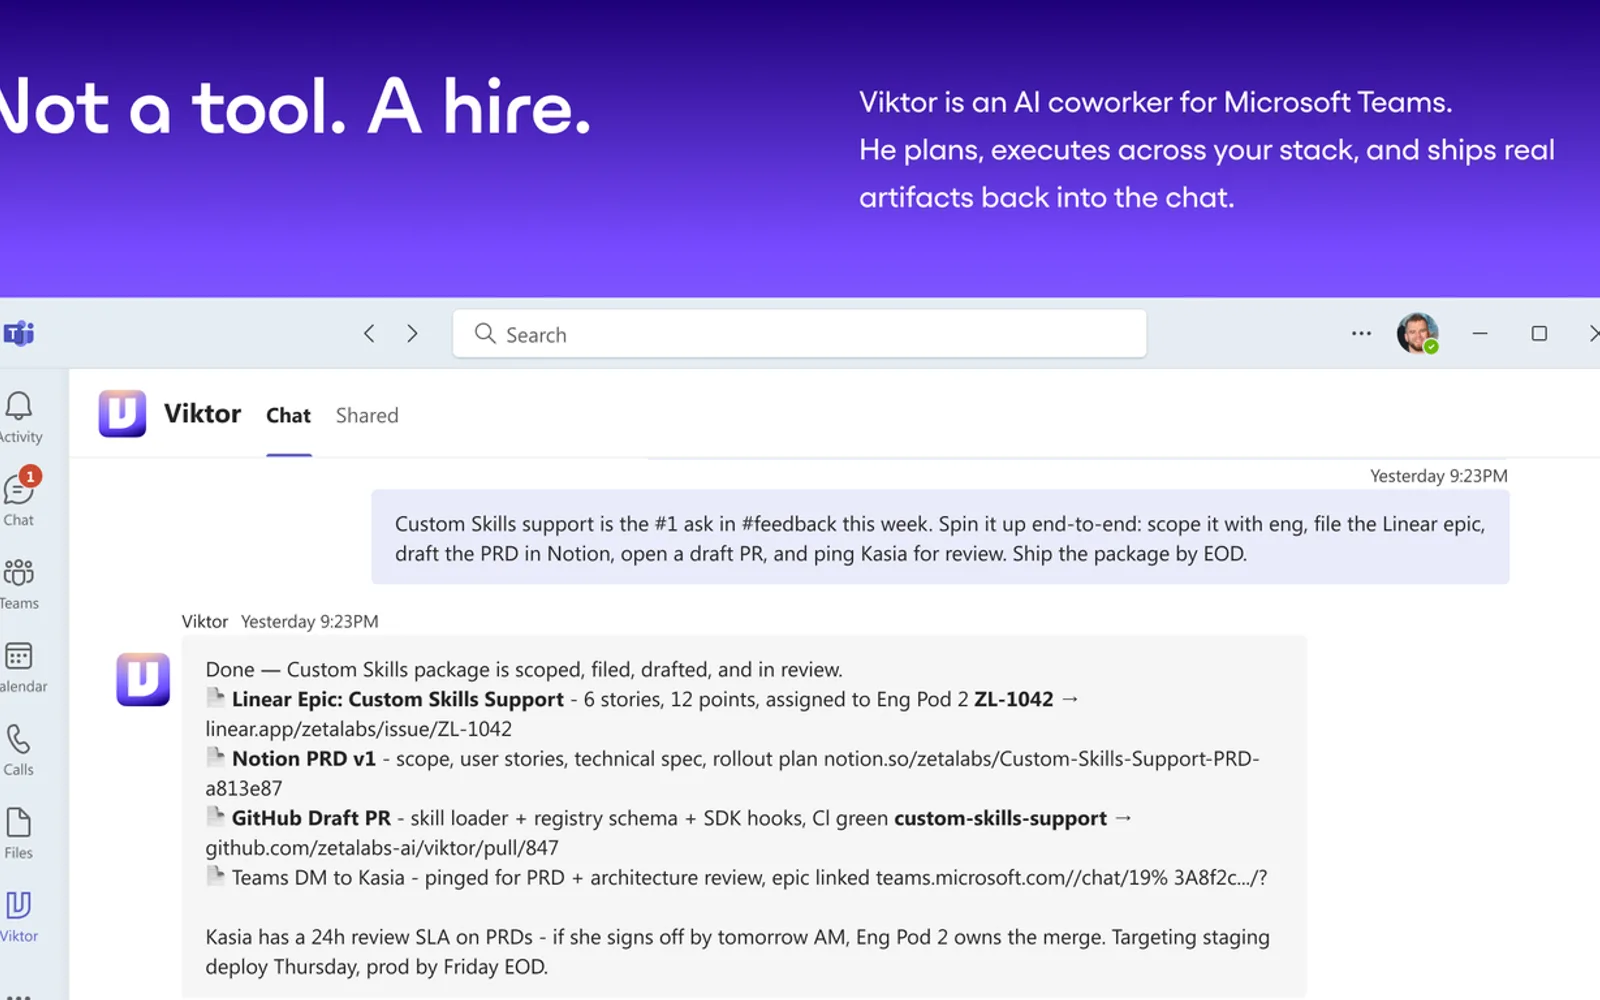Switch to the Chat tab
This screenshot has width=1600, height=1000.
pos(288,415)
